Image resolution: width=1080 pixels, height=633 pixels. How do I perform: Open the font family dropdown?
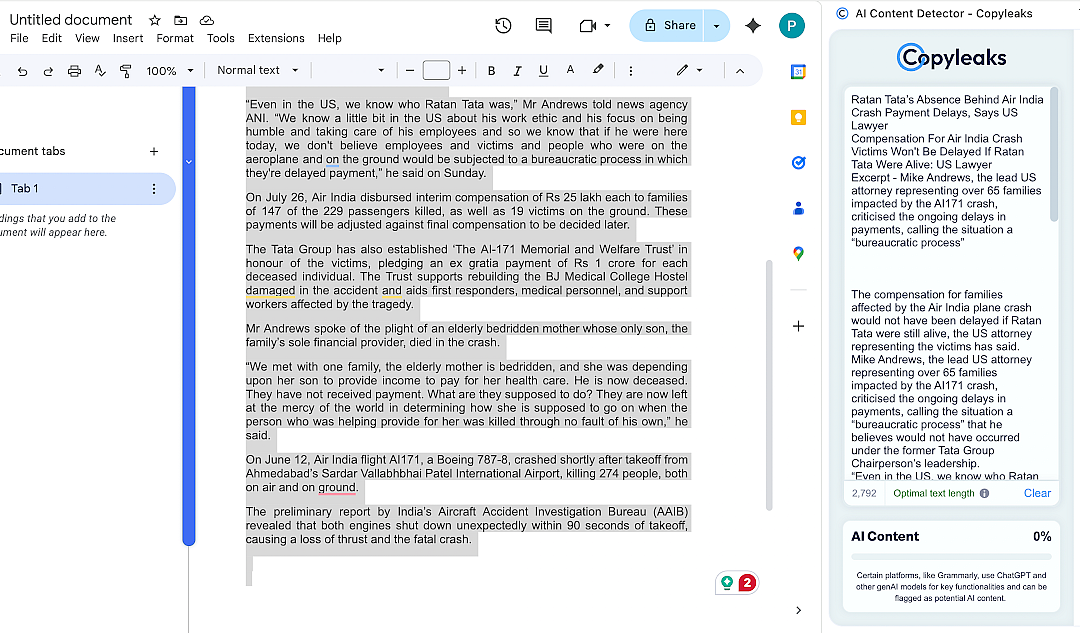click(x=351, y=70)
